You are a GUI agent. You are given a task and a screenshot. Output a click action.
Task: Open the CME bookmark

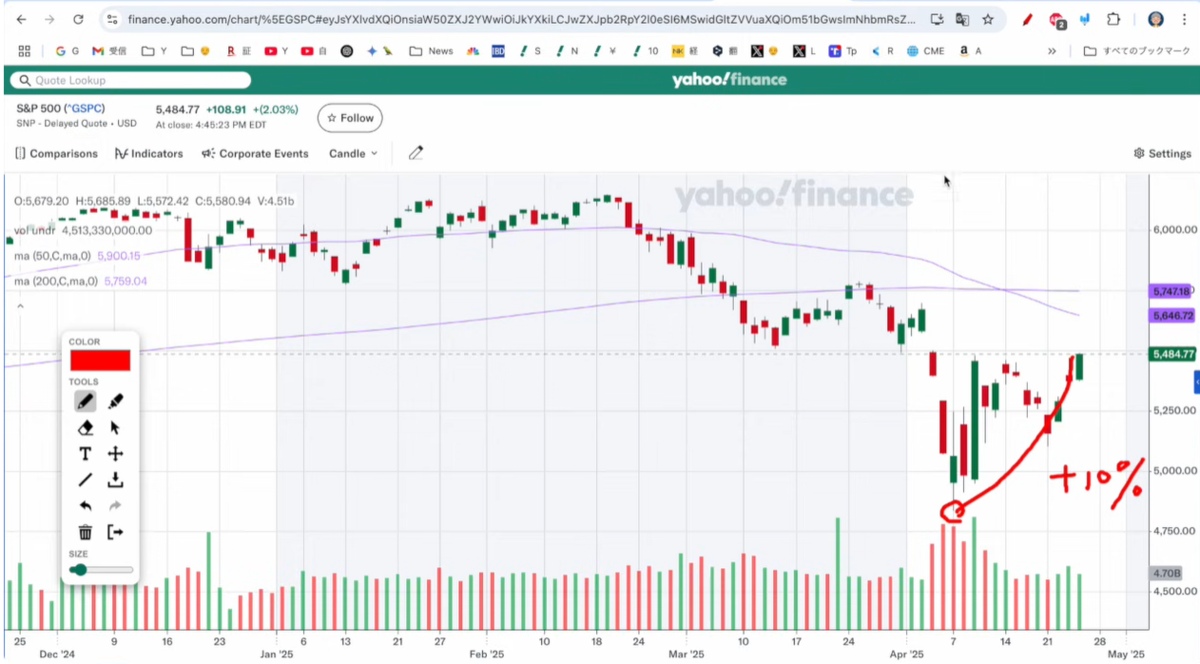coord(925,51)
